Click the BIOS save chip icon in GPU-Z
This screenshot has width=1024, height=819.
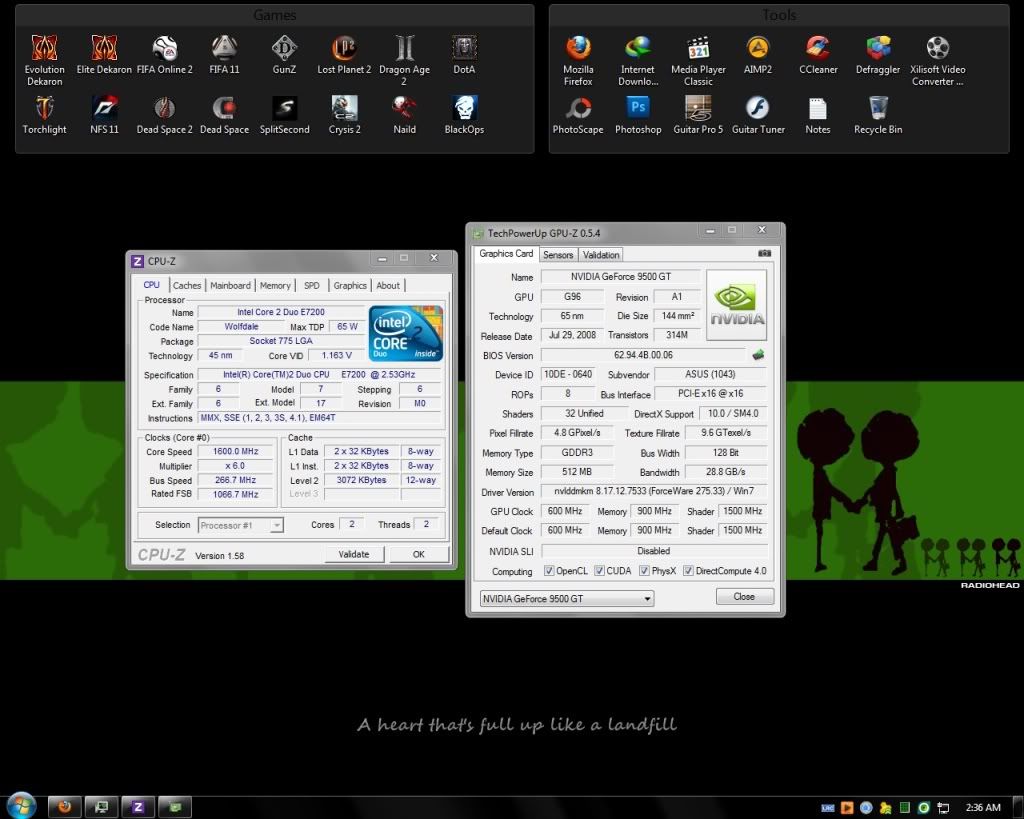point(758,355)
